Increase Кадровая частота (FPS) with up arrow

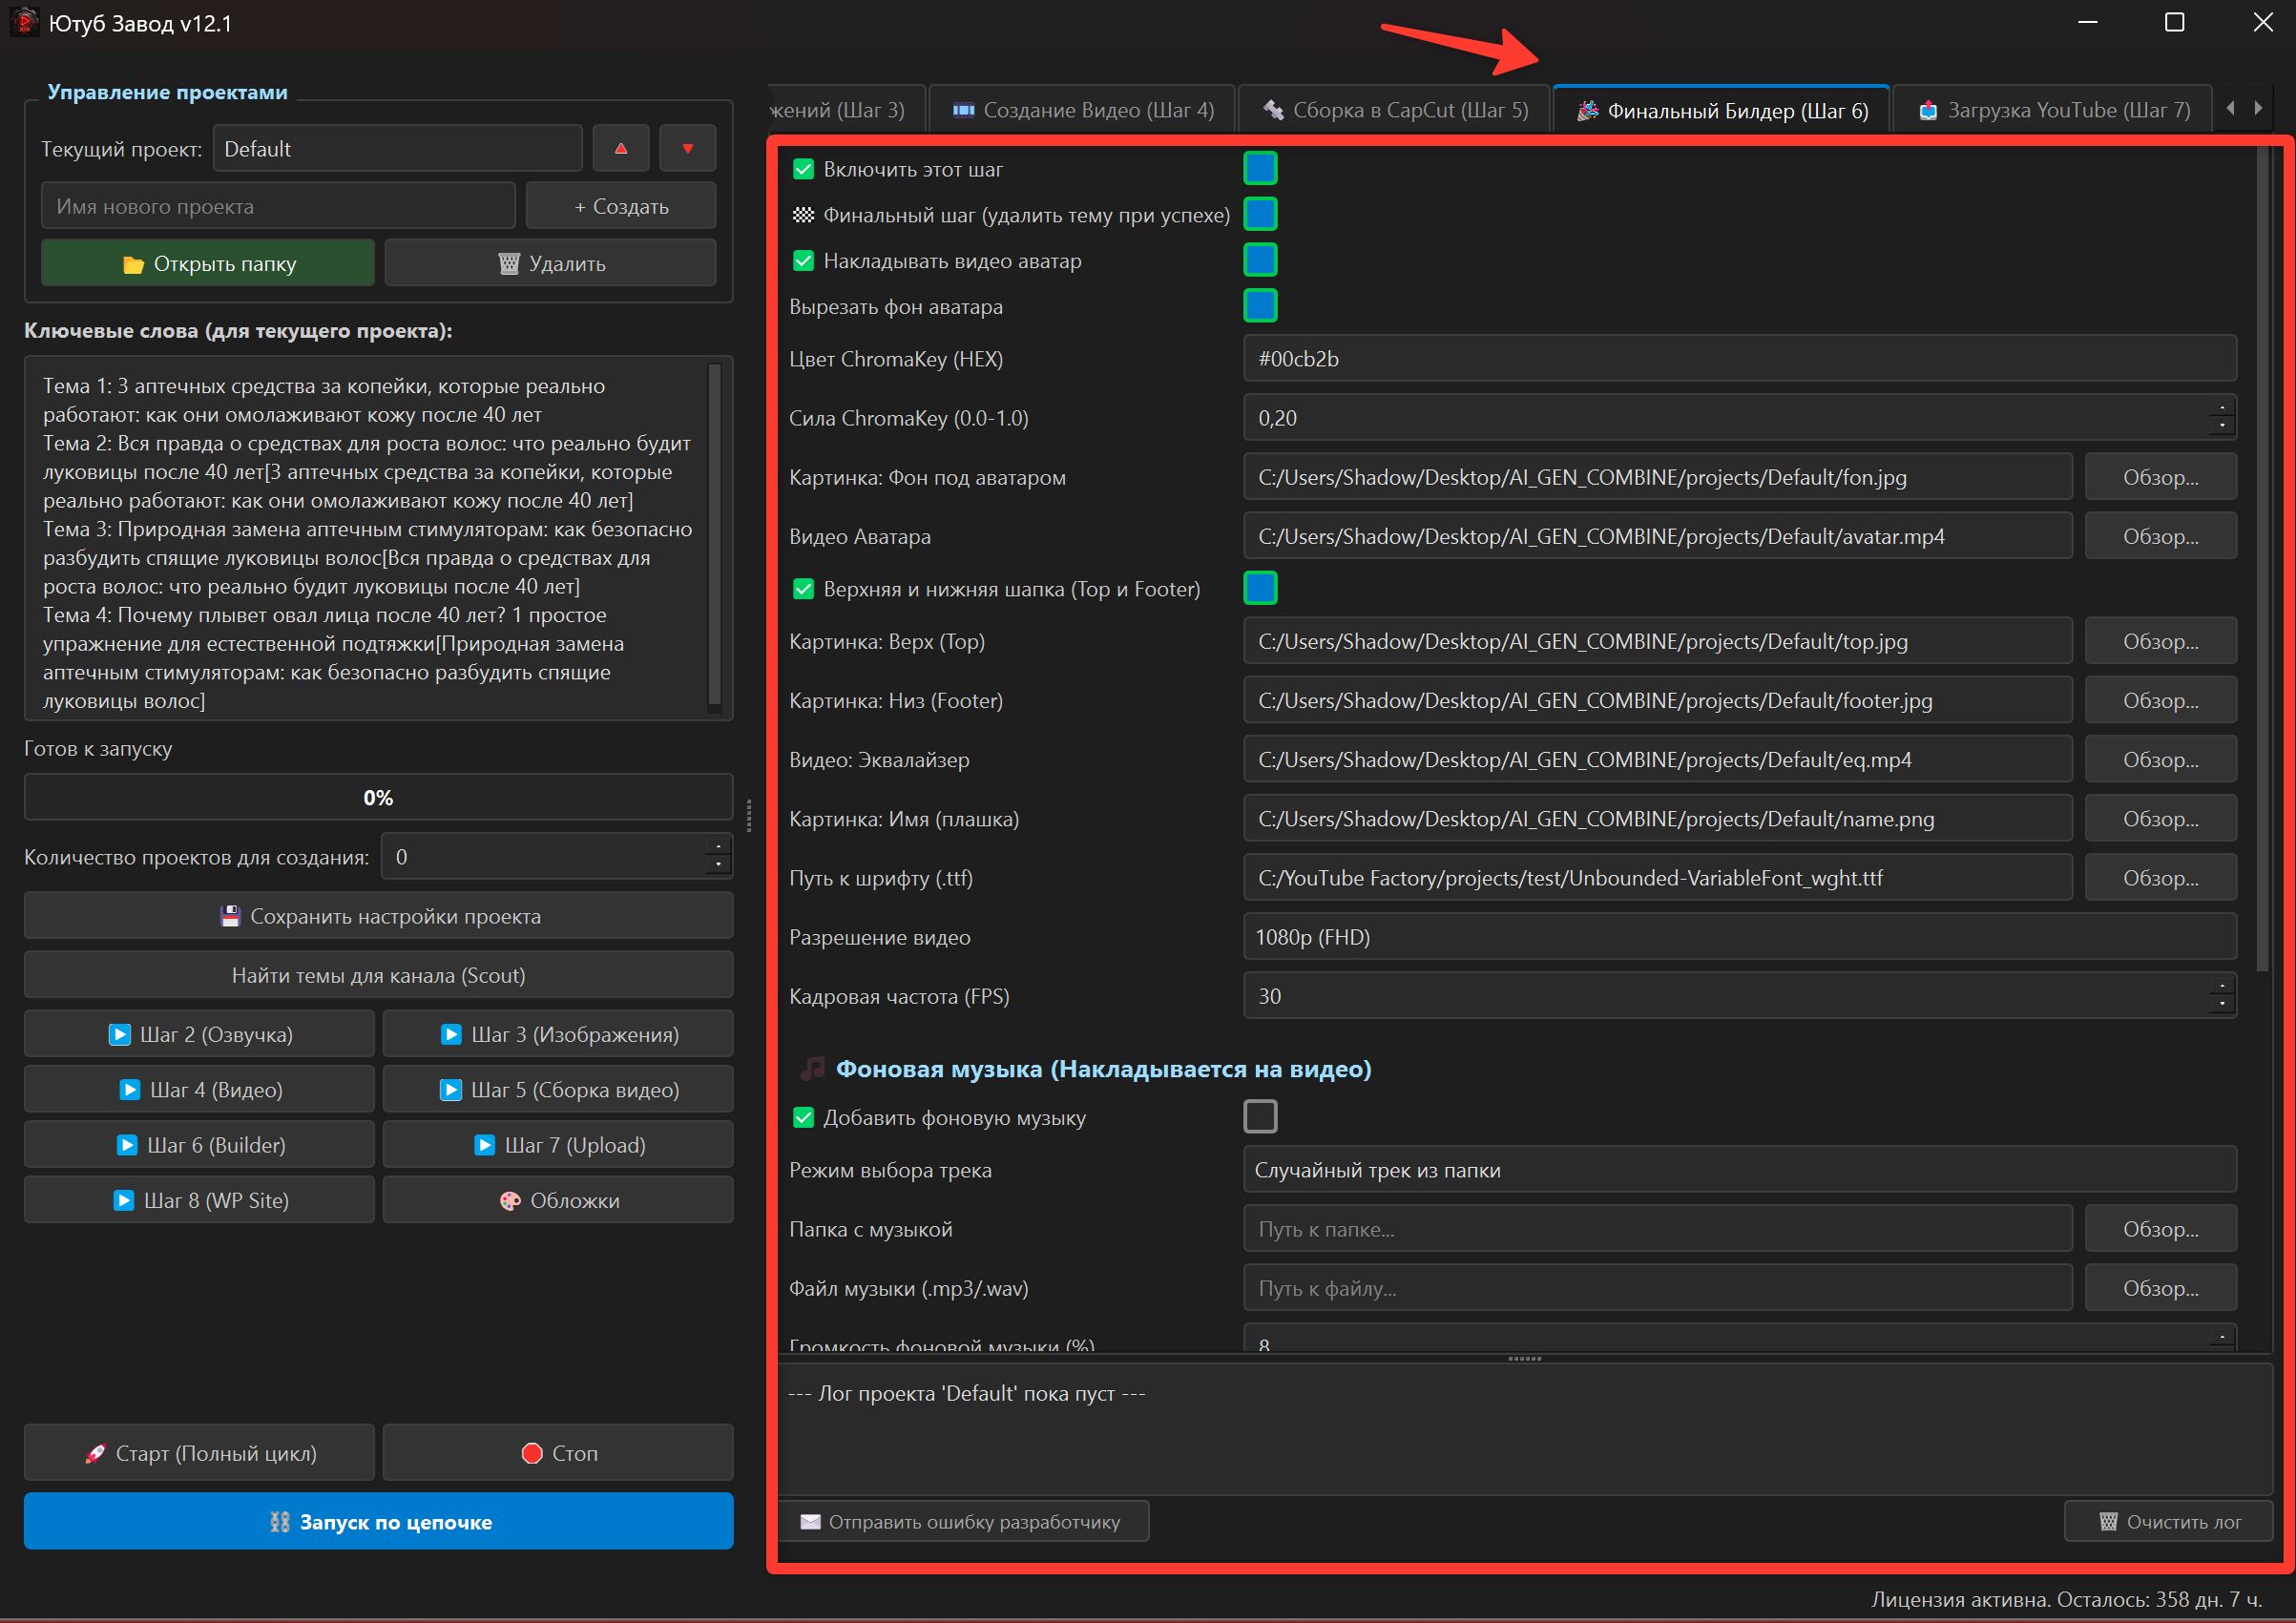(x=2221, y=985)
